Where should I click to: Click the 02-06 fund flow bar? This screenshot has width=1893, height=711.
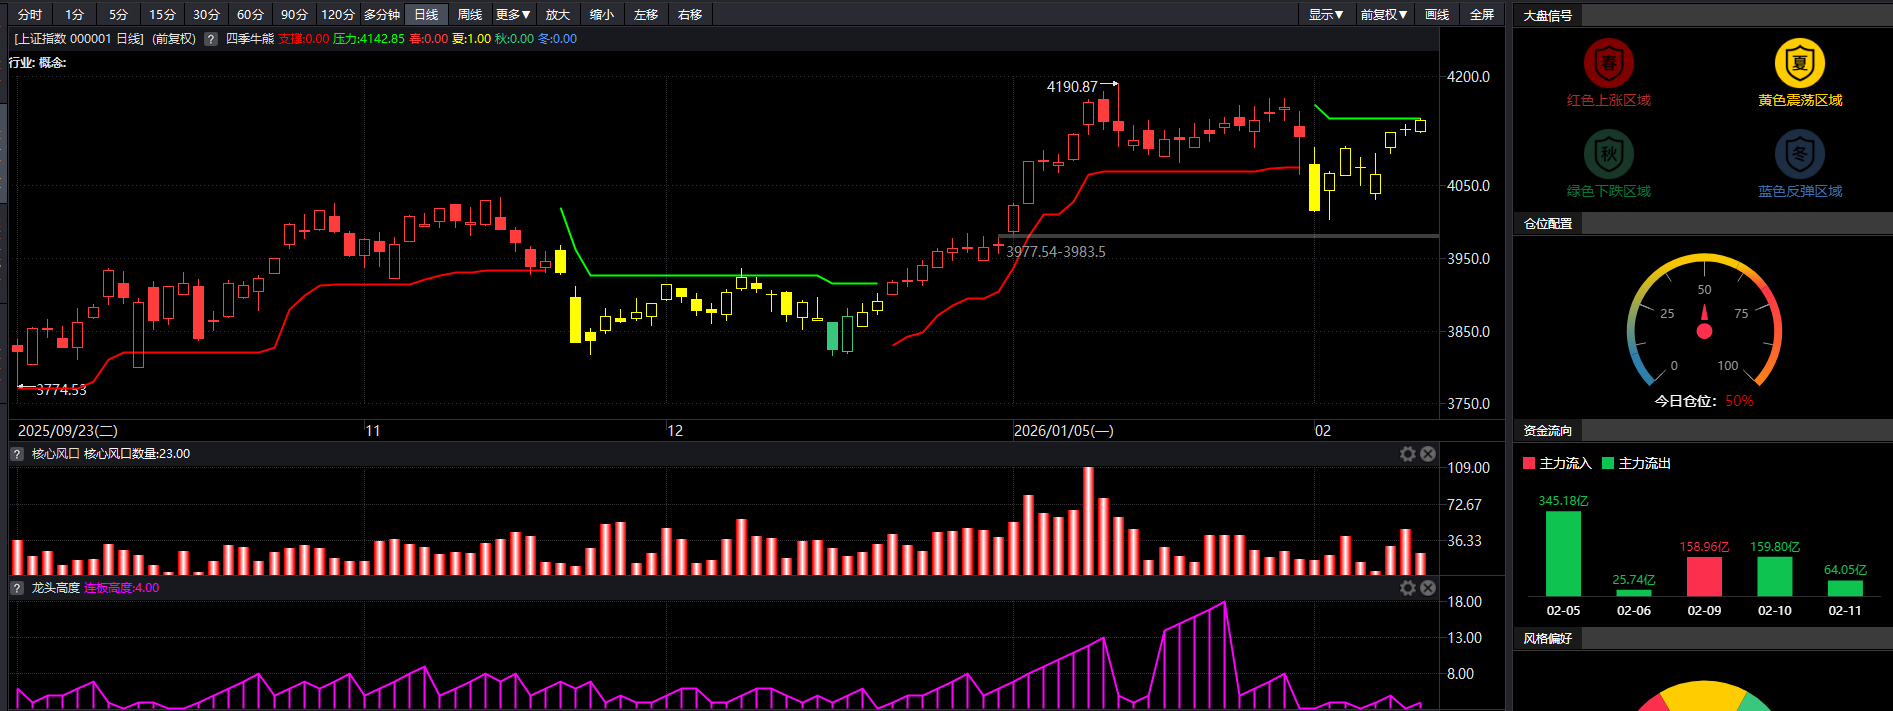(1634, 593)
